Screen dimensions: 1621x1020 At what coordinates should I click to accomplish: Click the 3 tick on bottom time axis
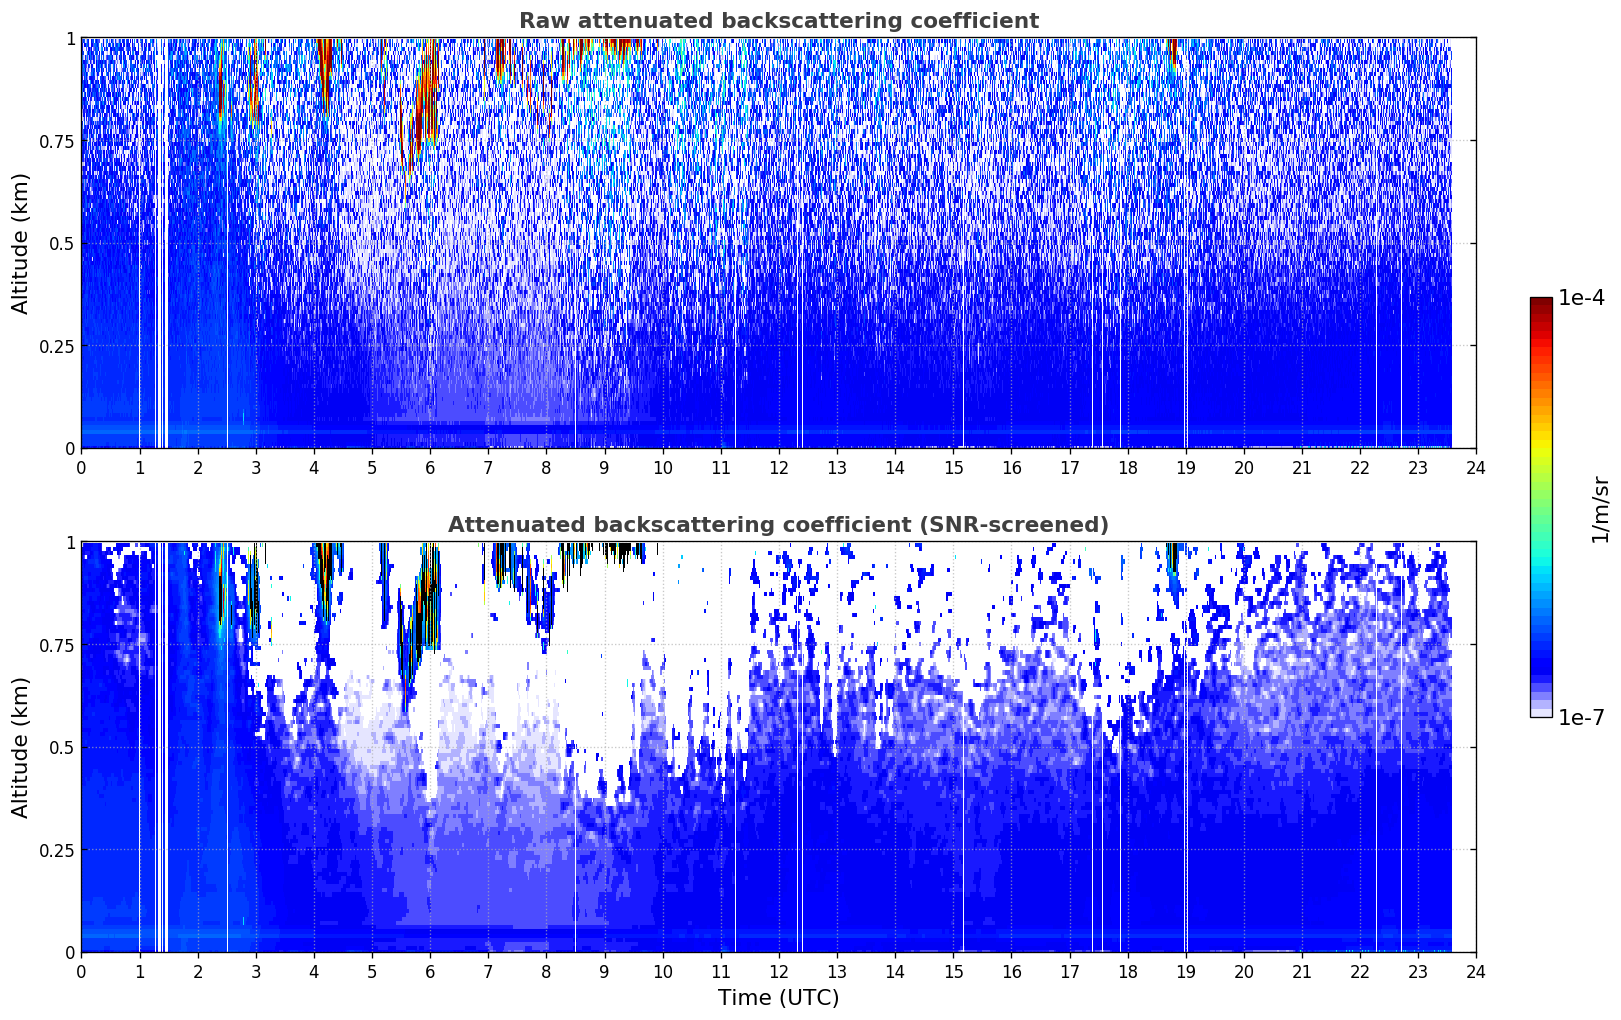256,972
